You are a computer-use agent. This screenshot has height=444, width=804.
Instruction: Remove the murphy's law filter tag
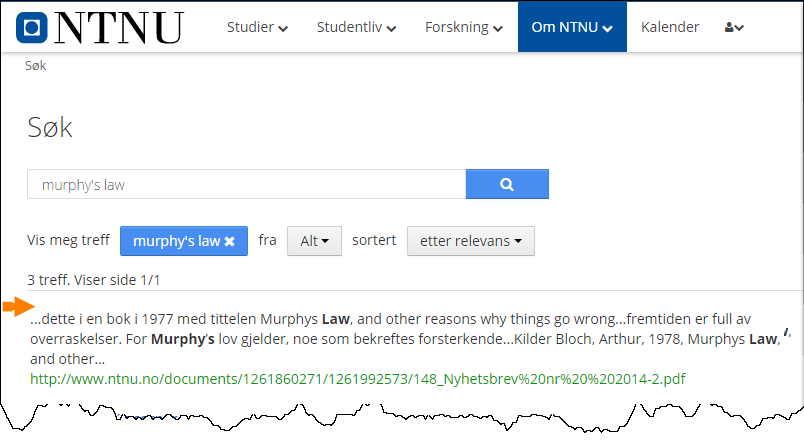pos(230,241)
